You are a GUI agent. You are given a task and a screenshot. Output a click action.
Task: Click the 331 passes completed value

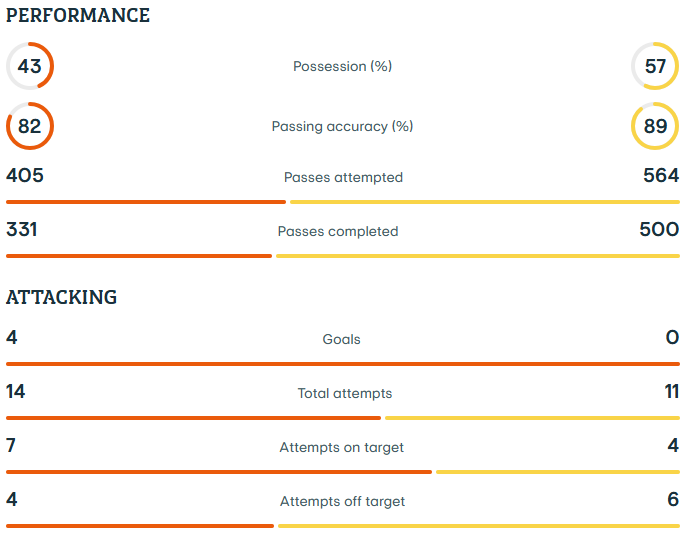point(22,229)
